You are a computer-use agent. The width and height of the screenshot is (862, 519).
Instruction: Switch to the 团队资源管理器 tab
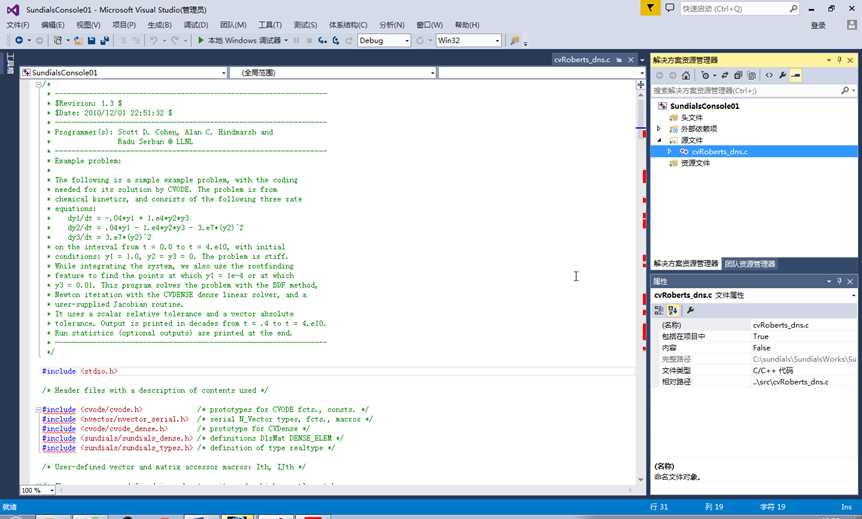(749, 264)
